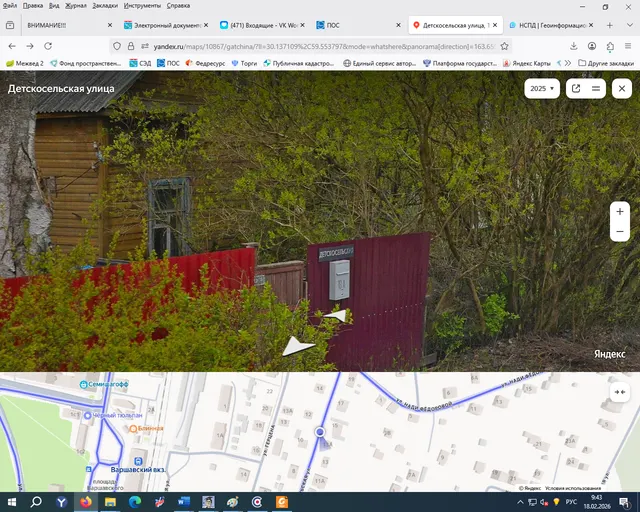
Task: Select Семишагофф place on the map
Action: pyautogui.click(x=104, y=384)
